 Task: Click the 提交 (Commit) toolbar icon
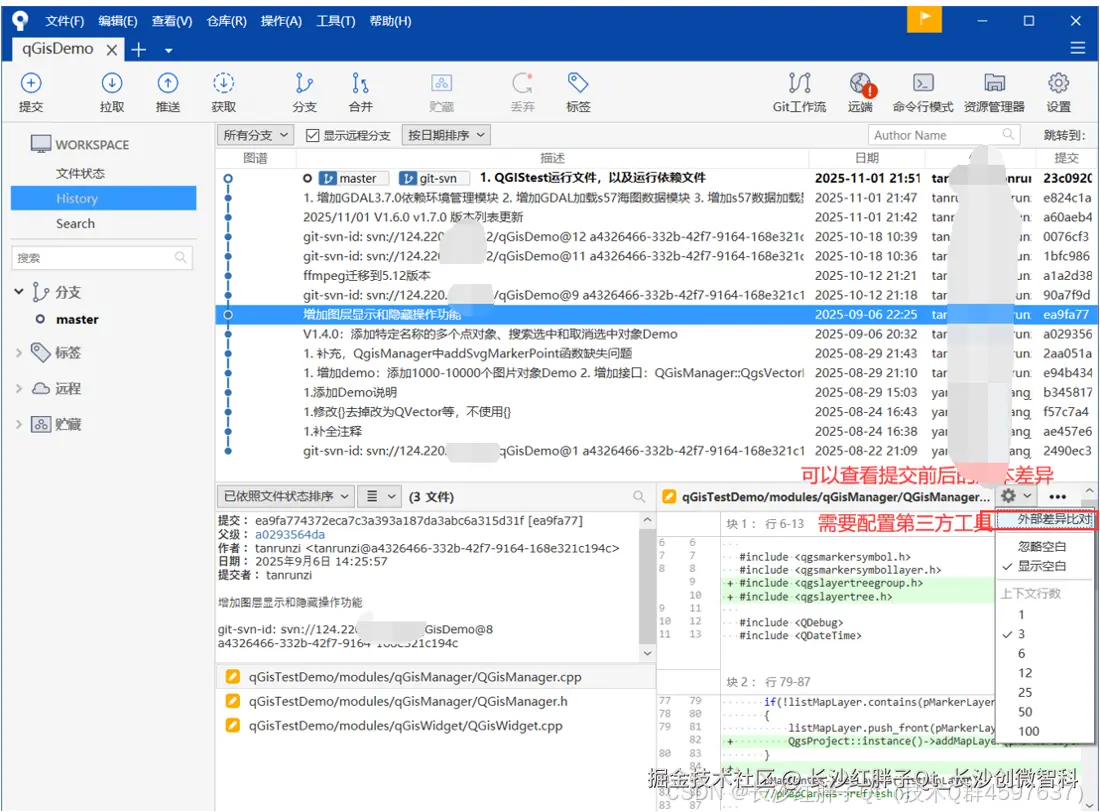[x=31, y=84]
